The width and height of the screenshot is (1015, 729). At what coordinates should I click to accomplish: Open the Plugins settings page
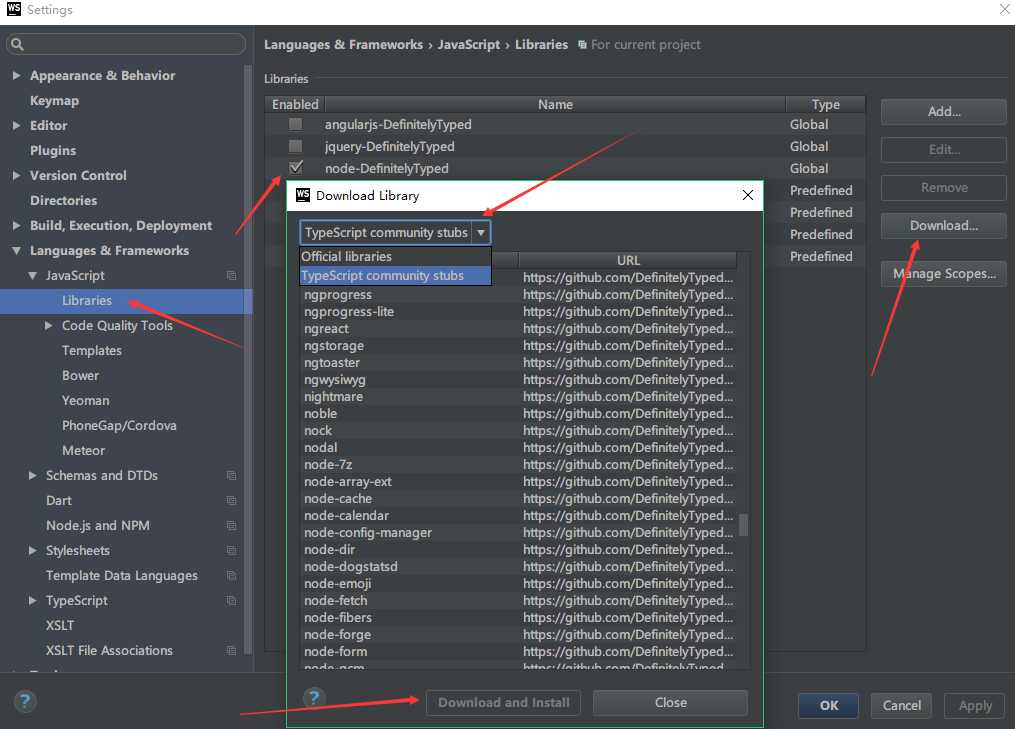pyautogui.click(x=53, y=150)
